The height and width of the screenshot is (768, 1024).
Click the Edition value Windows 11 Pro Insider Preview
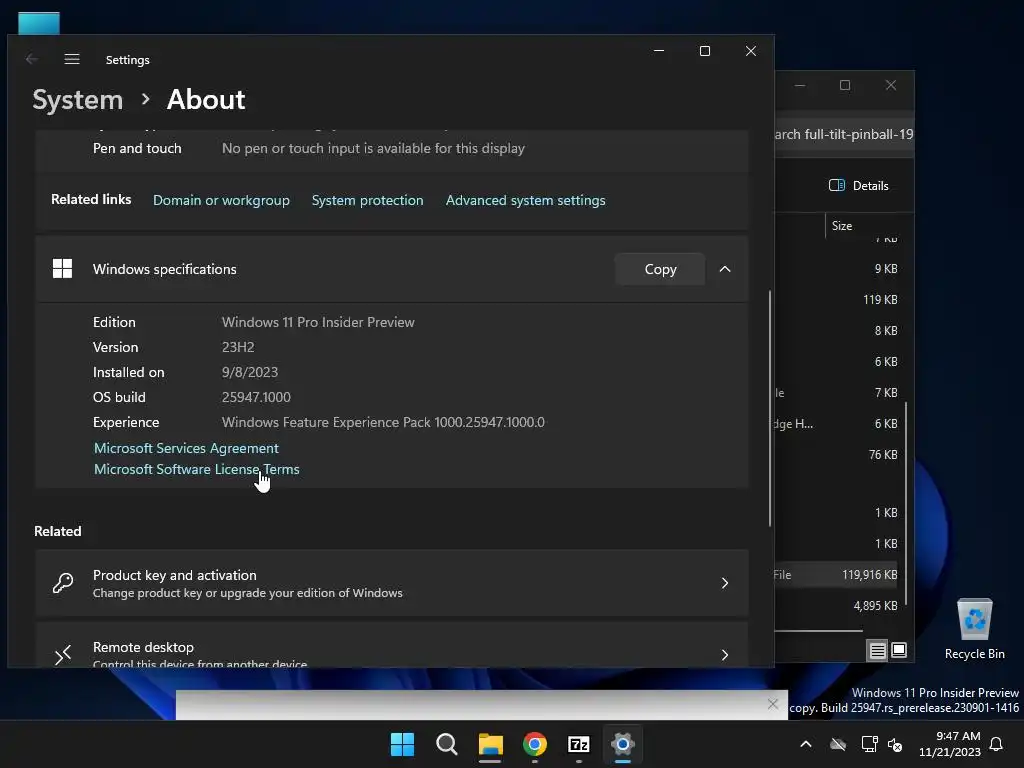(318, 322)
